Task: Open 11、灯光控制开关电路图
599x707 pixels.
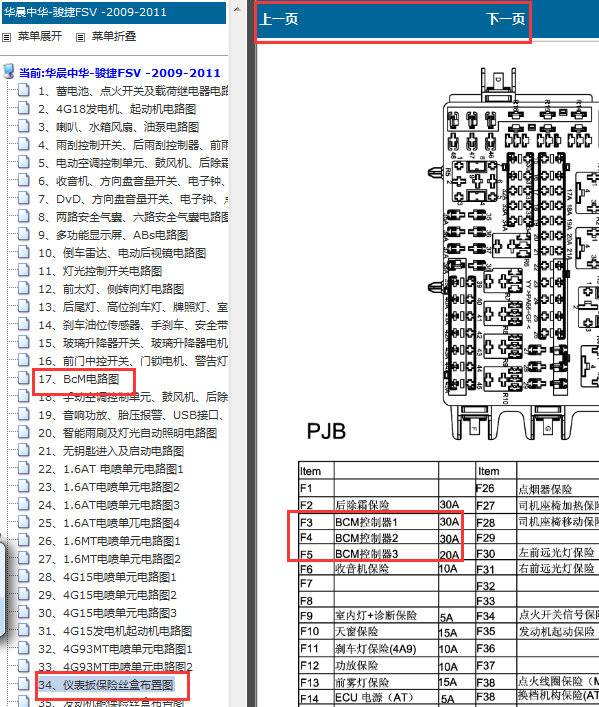Action: pyautogui.click(x=100, y=271)
